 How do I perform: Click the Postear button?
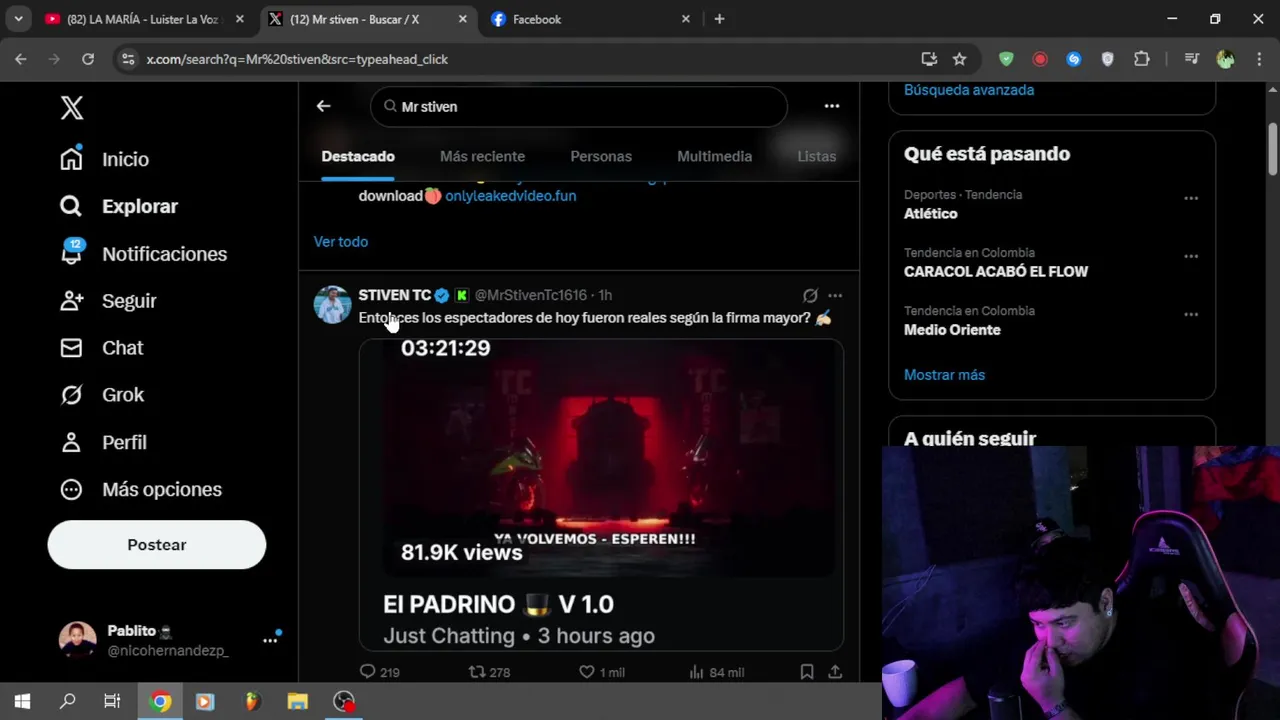157,544
